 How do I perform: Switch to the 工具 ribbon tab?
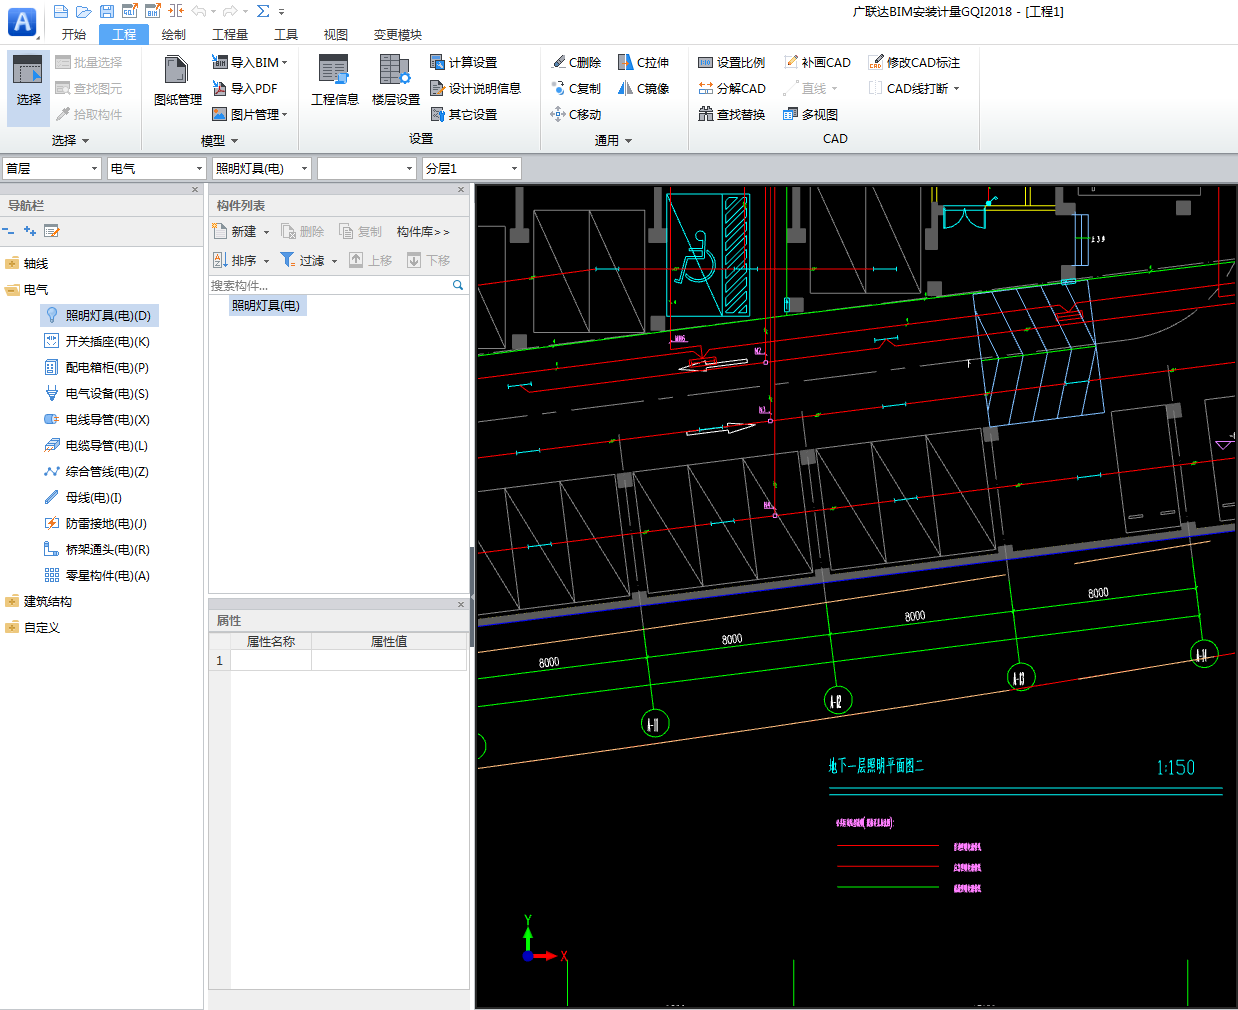coord(286,34)
